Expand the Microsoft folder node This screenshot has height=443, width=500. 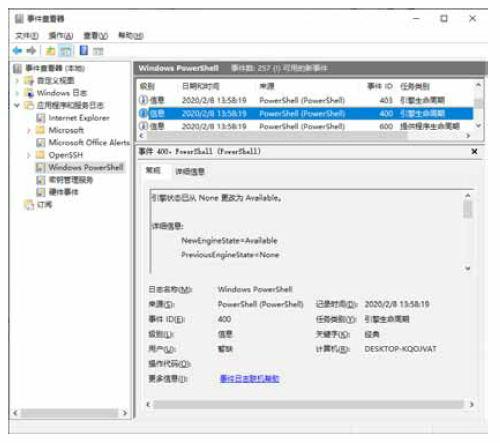(x=29, y=130)
